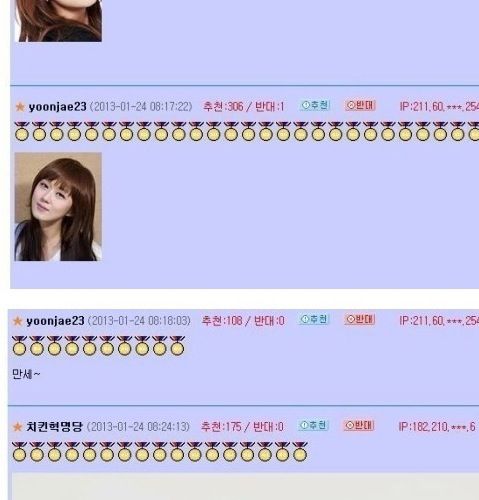Click the star icon beside 치킨혁명당
479x500 pixels.
point(17,426)
